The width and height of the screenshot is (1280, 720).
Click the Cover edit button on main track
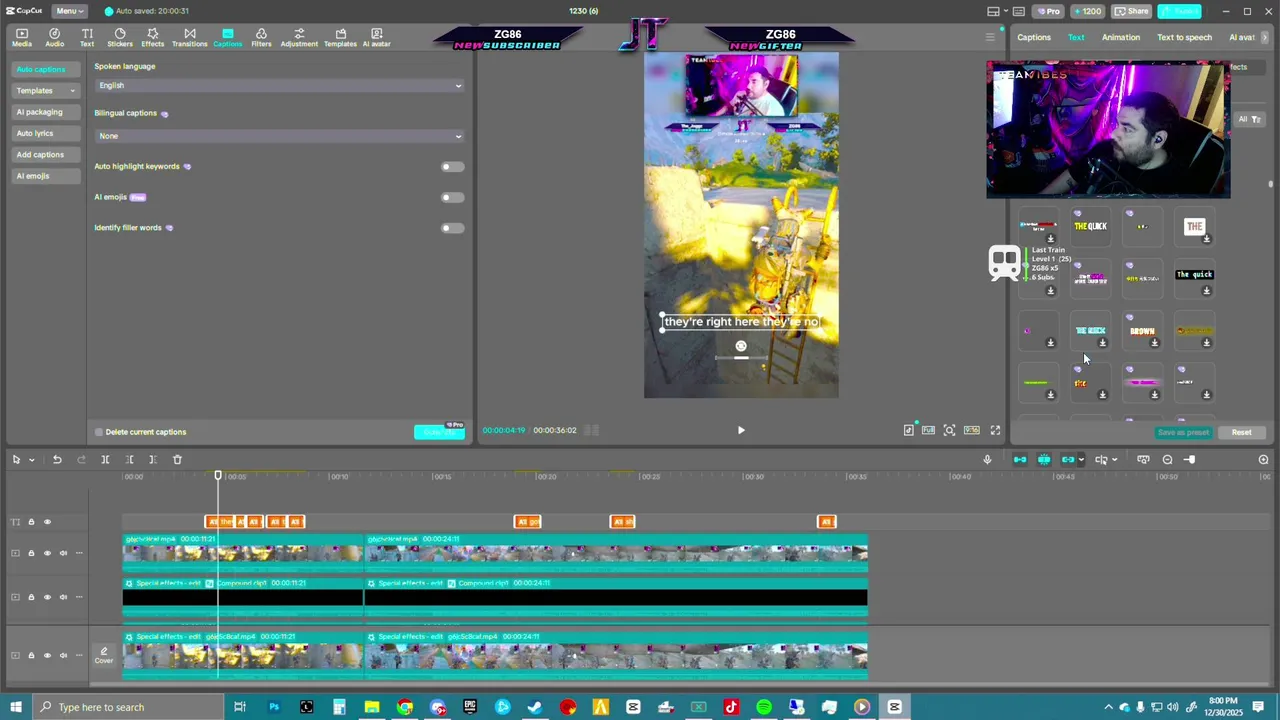[x=104, y=655]
